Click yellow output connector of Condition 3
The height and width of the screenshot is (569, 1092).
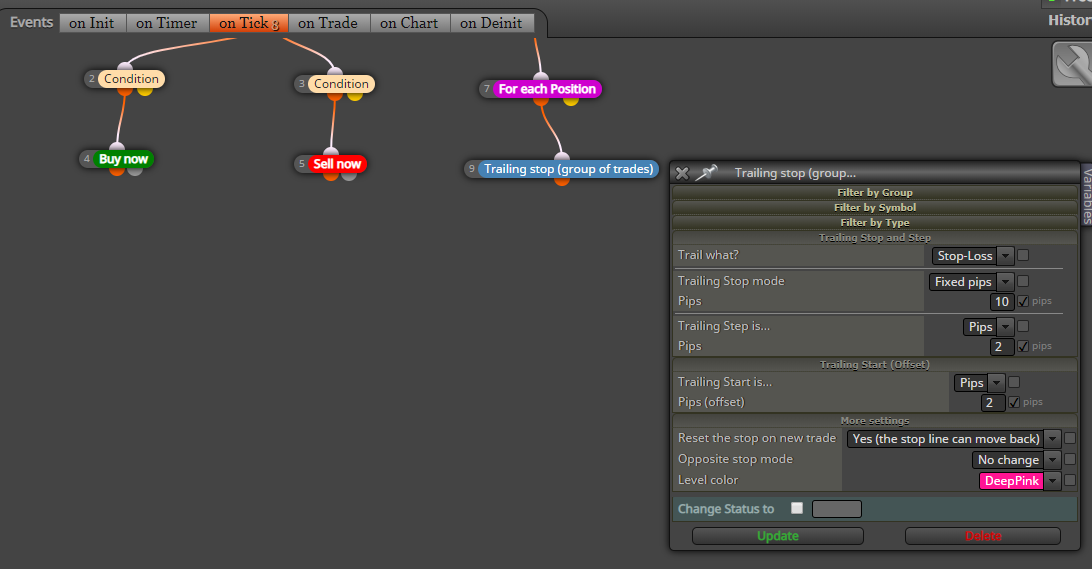click(x=354, y=95)
